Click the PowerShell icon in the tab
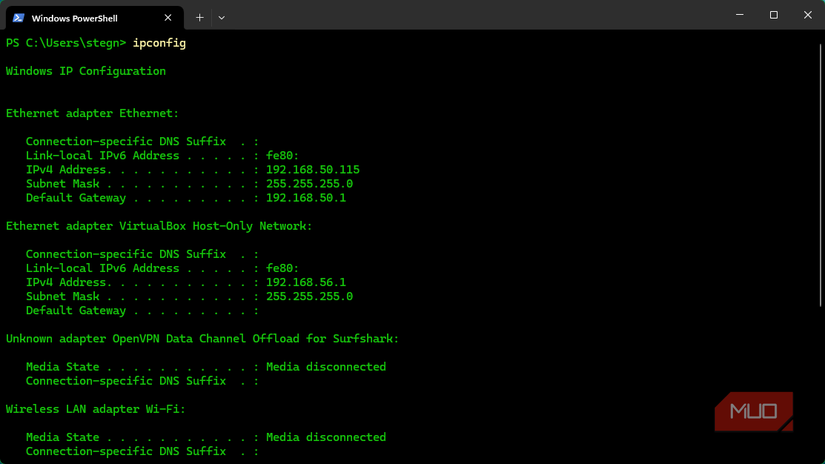 click(18, 18)
